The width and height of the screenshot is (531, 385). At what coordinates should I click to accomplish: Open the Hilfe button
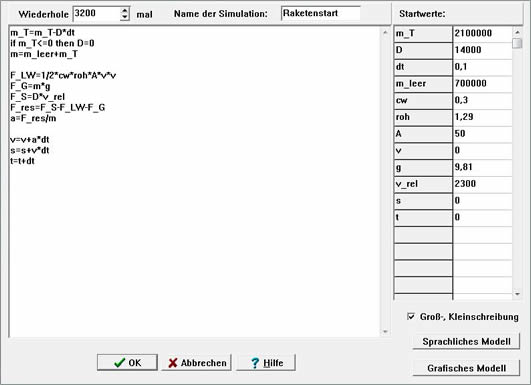click(x=266, y=362)
